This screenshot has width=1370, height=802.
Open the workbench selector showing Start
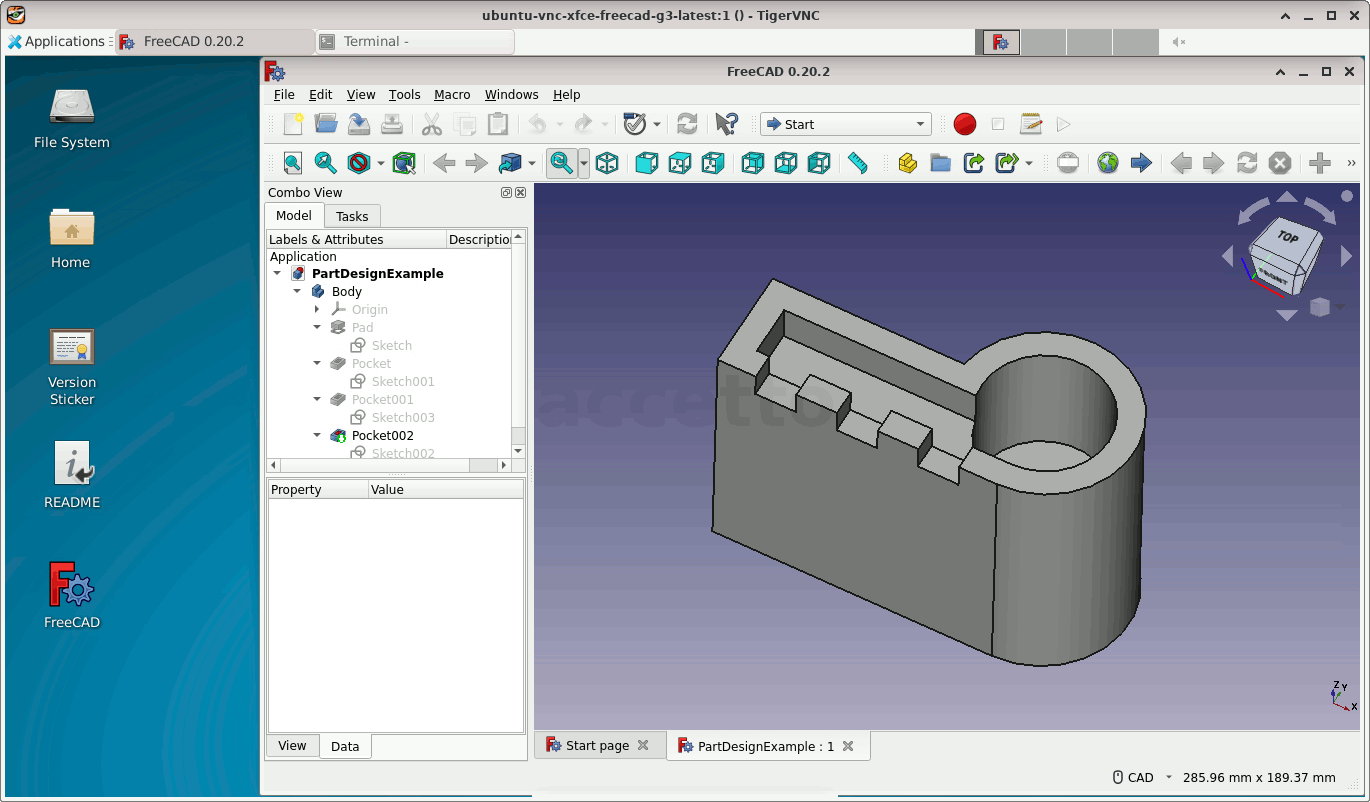(846, 124)
